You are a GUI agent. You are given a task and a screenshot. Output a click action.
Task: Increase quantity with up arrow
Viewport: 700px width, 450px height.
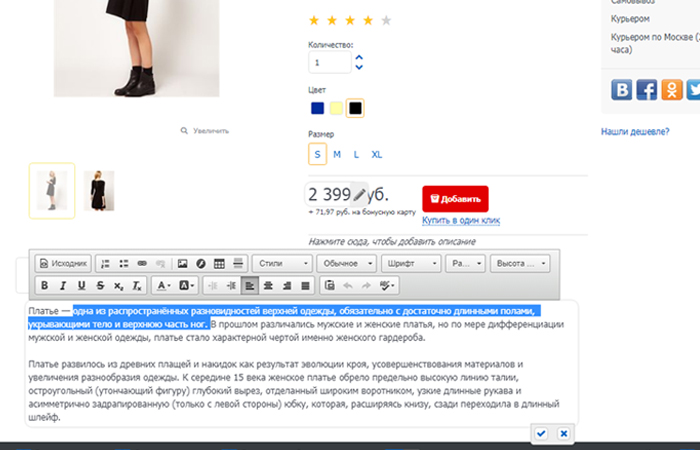pos(359,58)
